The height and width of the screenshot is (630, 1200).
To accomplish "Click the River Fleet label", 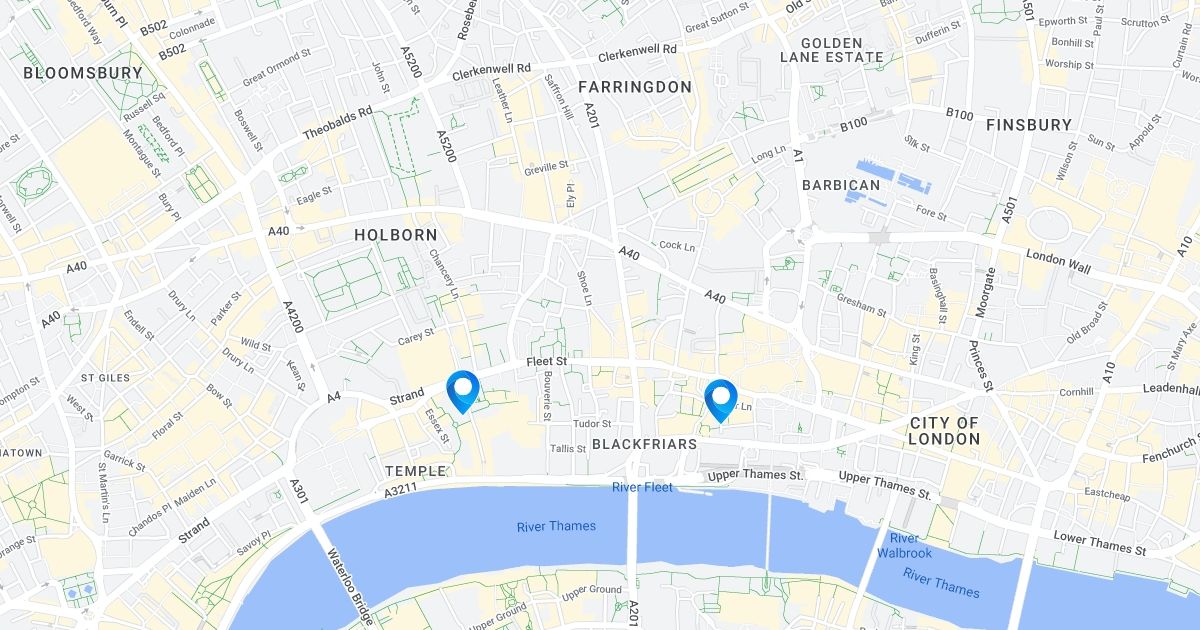I will coord(643,487).
